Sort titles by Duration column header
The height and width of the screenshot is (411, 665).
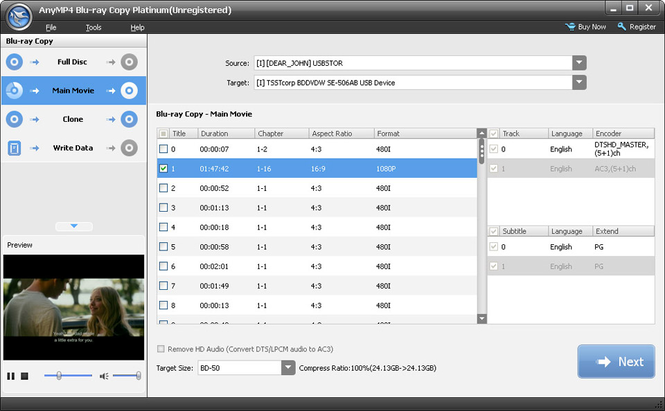point(226,134)
